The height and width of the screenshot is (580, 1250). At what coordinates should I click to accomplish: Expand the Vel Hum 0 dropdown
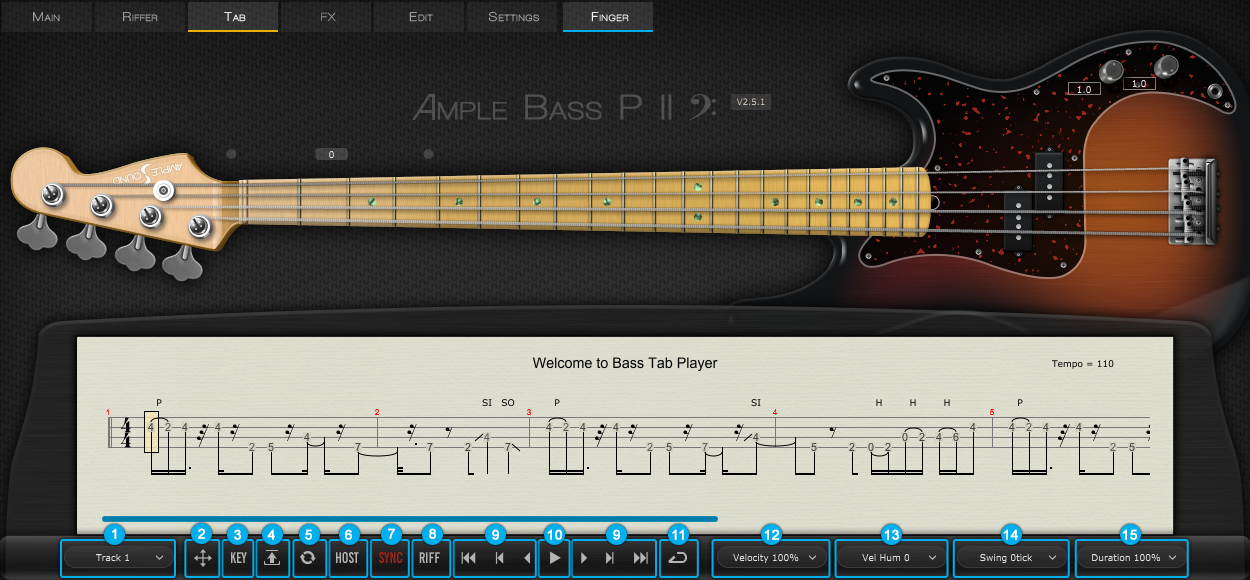[x=890, y=558]
